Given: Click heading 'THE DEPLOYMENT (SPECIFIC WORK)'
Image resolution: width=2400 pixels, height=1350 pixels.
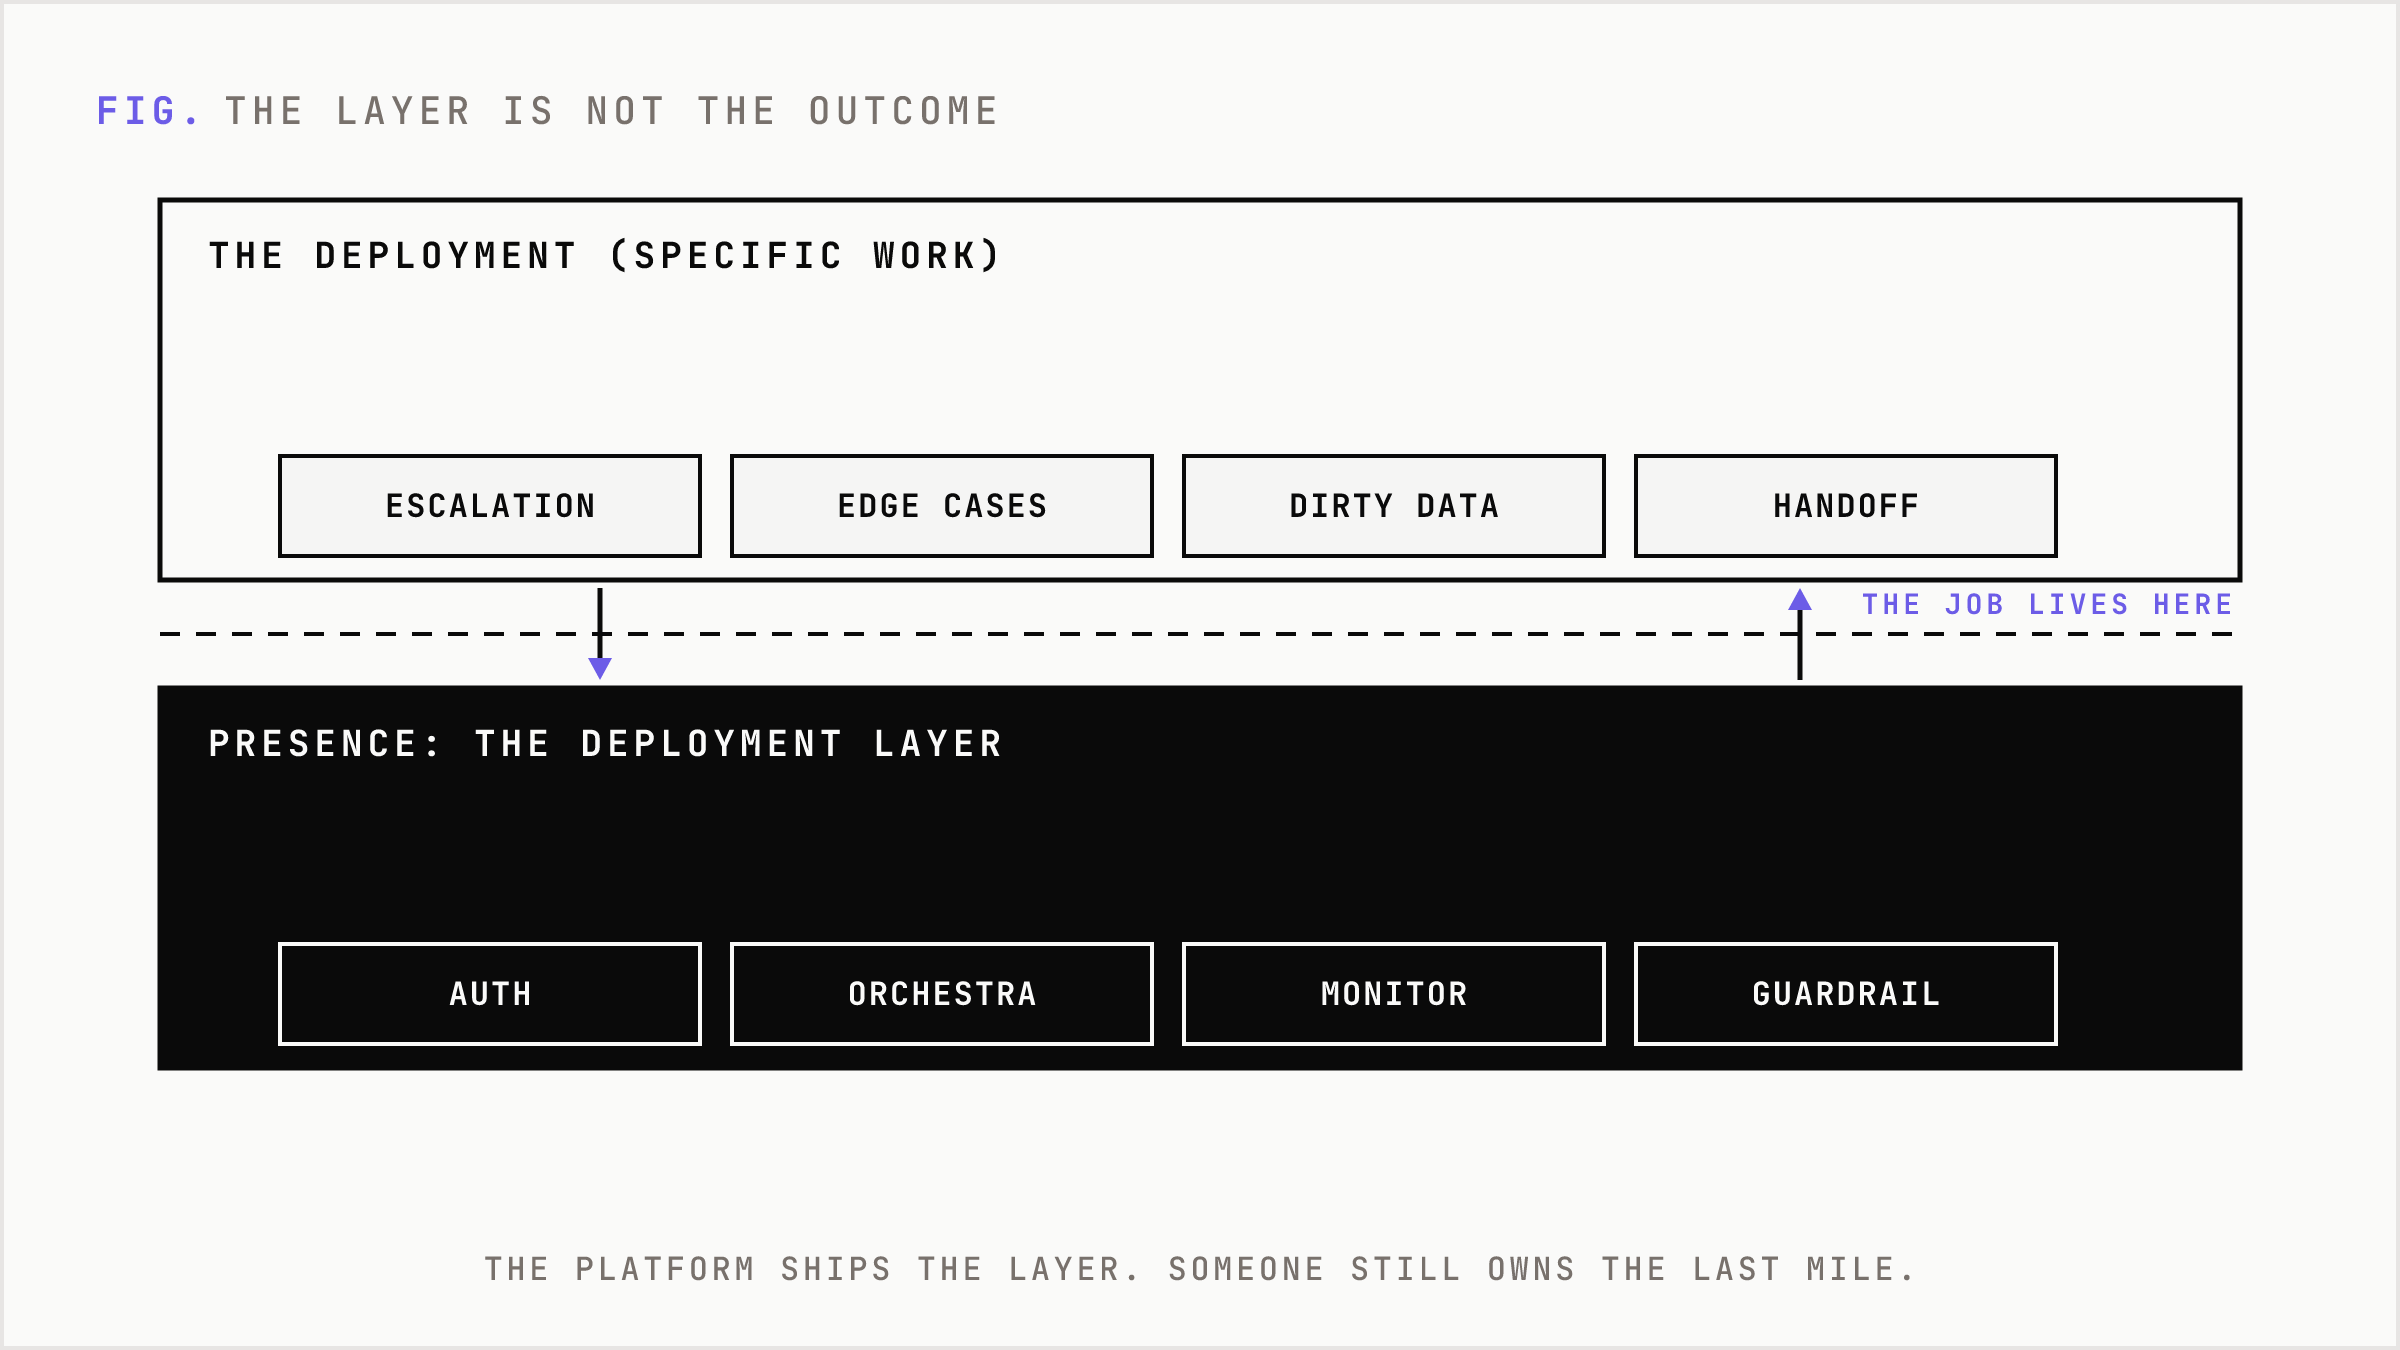Looking at the screenshot, I should point(604,256).
